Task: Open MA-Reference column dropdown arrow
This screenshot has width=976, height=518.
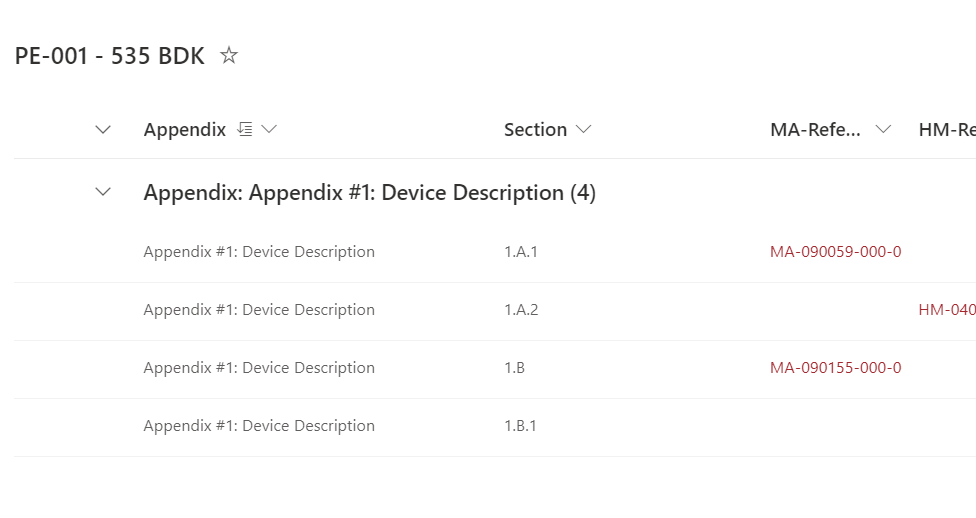Action: 883,129
